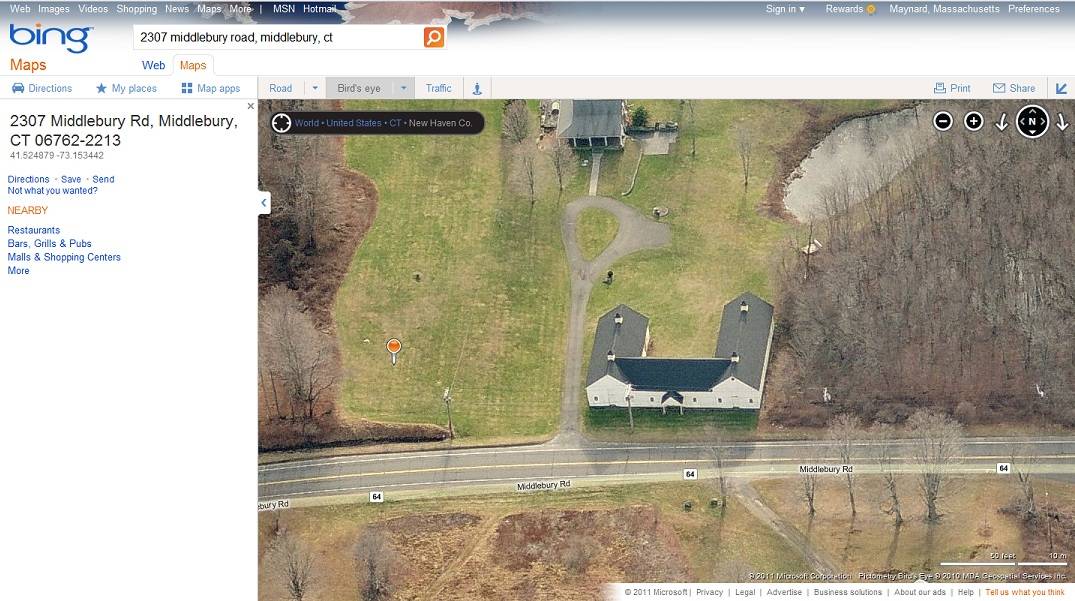The image size is (1075, 601).
Task: Click the Restaurants nearby link
Action: click(34, 230)
